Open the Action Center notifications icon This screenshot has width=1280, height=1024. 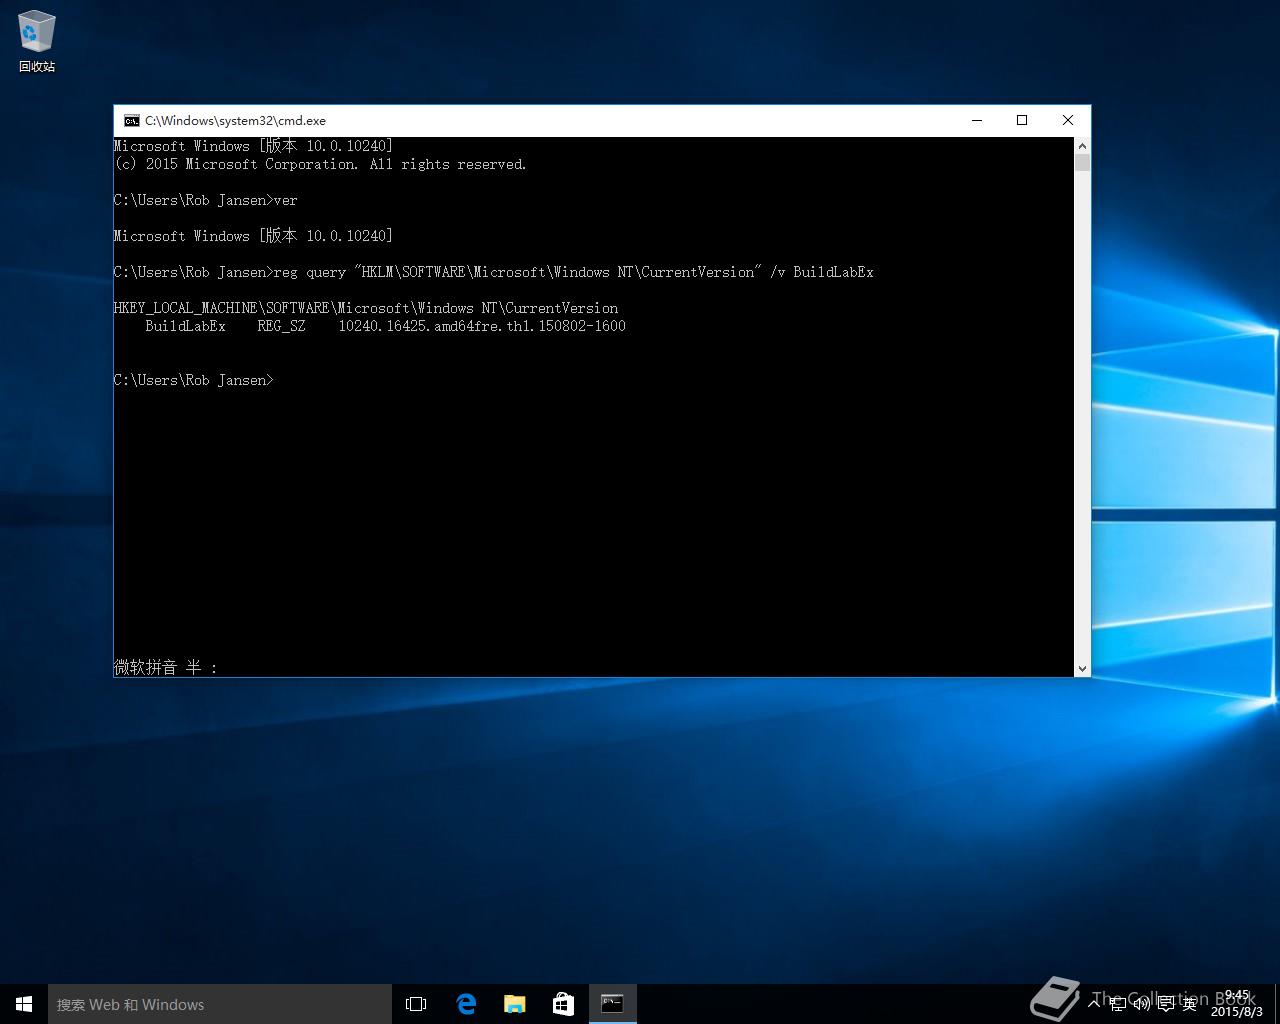click(x=1166, y=1003)
